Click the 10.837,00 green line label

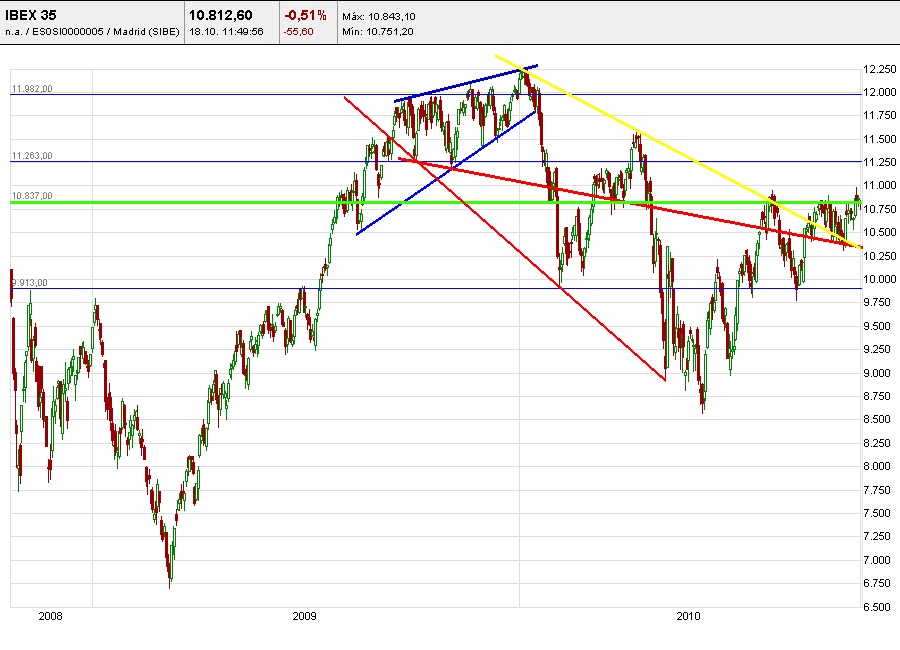32,196
